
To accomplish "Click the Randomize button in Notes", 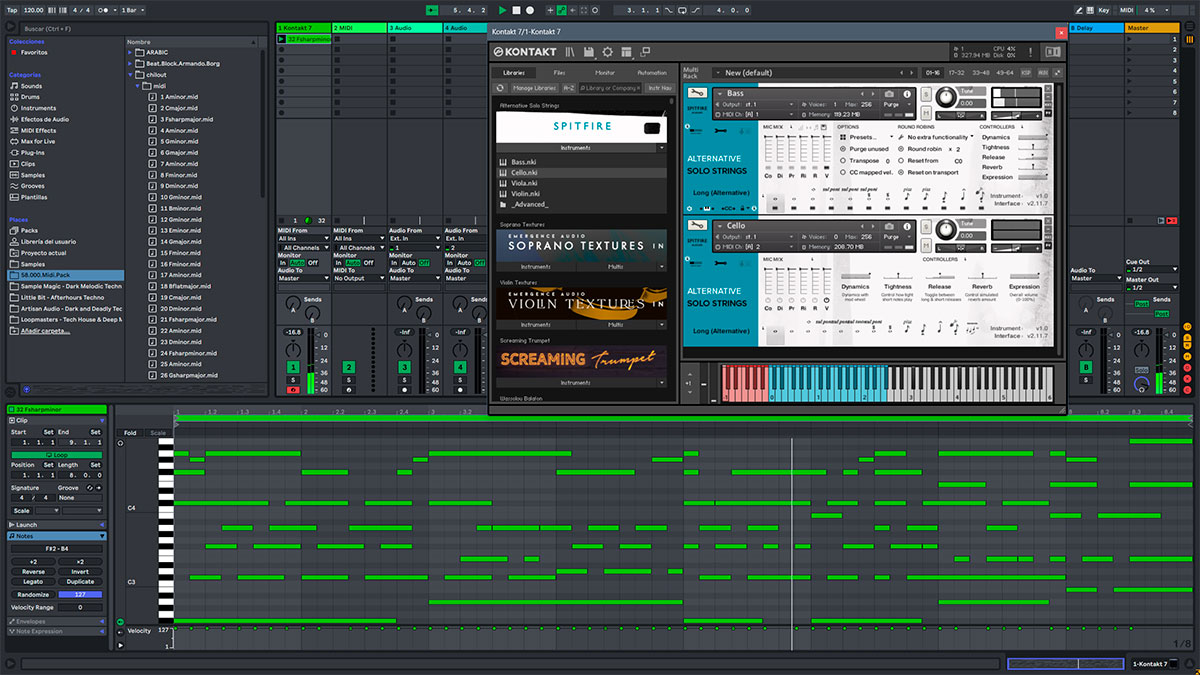I will point(33,594).
